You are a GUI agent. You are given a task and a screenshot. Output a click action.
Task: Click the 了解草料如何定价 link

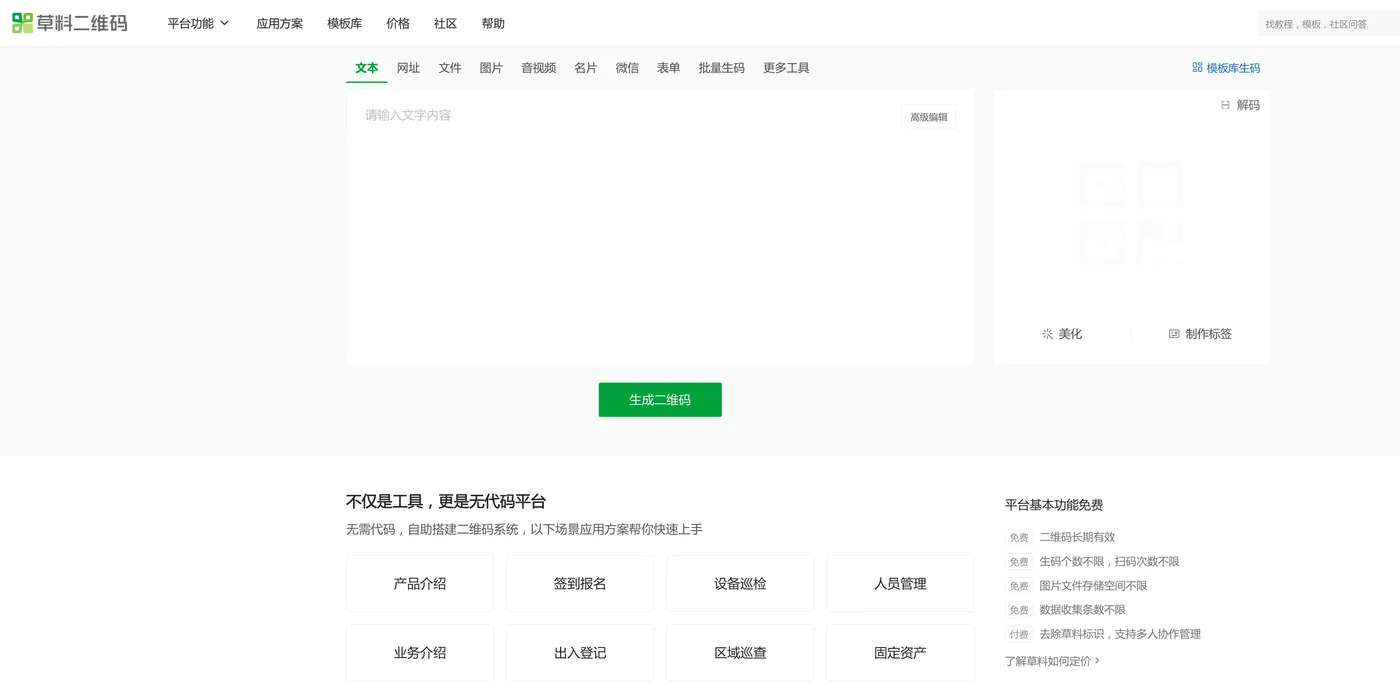click(1052, 661)
